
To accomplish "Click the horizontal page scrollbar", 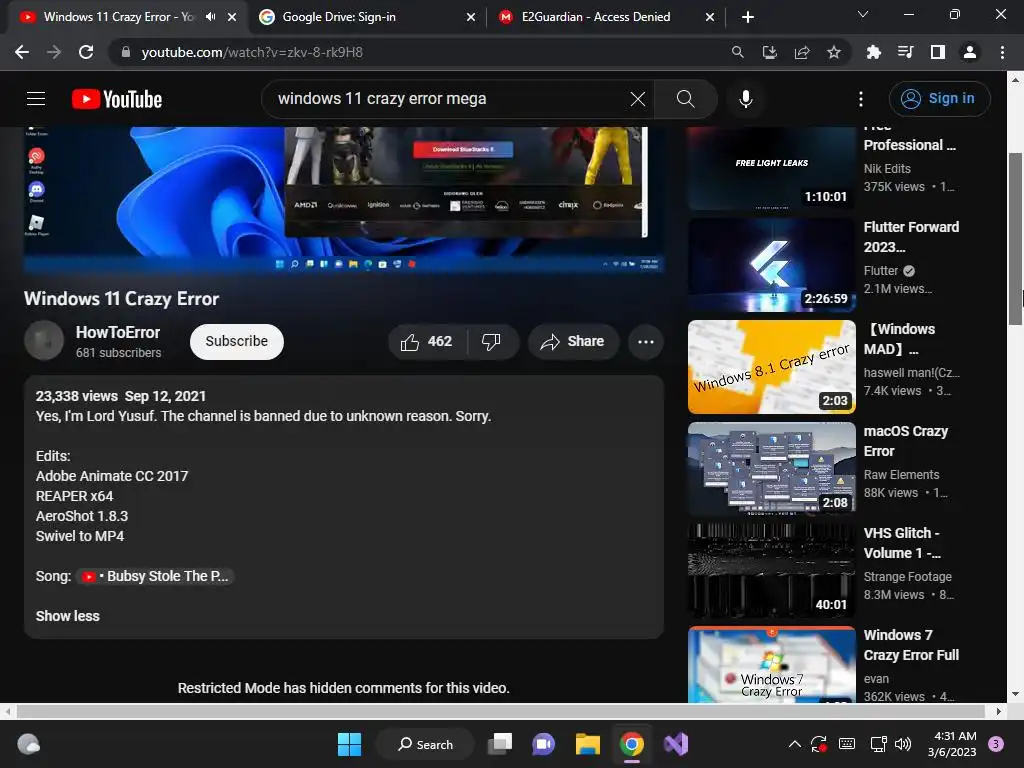I will click(x=500, y=711).
